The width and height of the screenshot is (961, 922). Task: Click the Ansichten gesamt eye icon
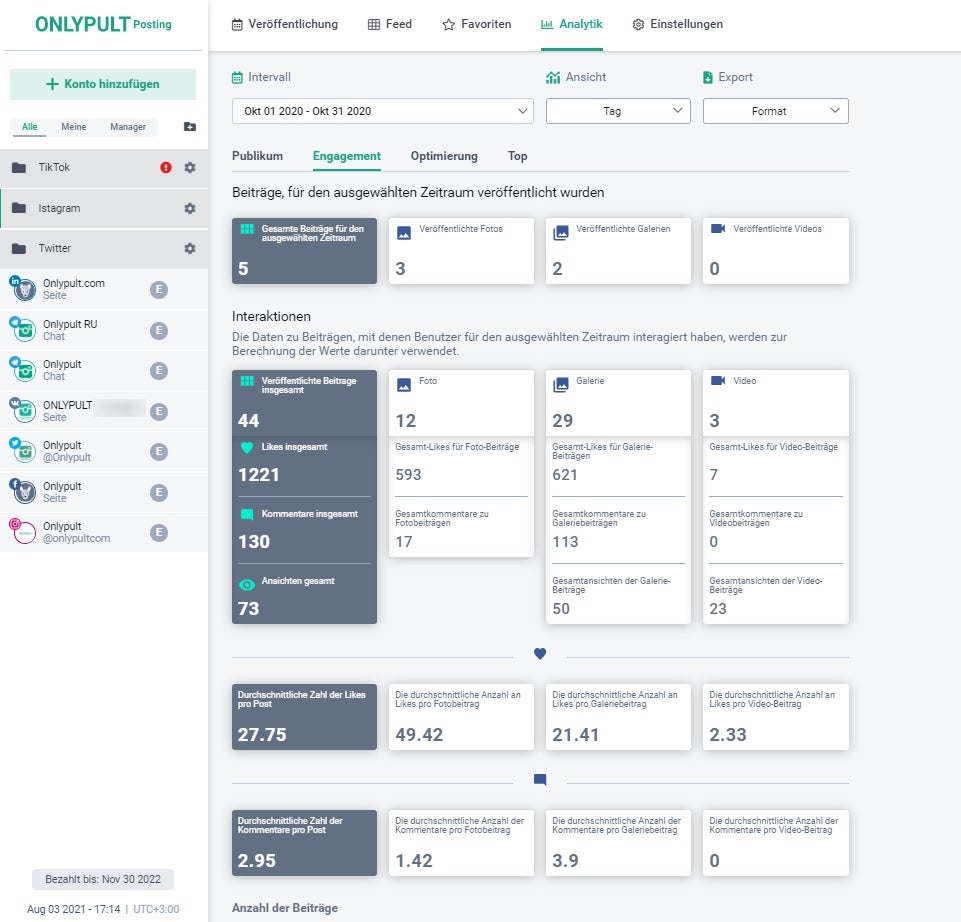[246, 585]
